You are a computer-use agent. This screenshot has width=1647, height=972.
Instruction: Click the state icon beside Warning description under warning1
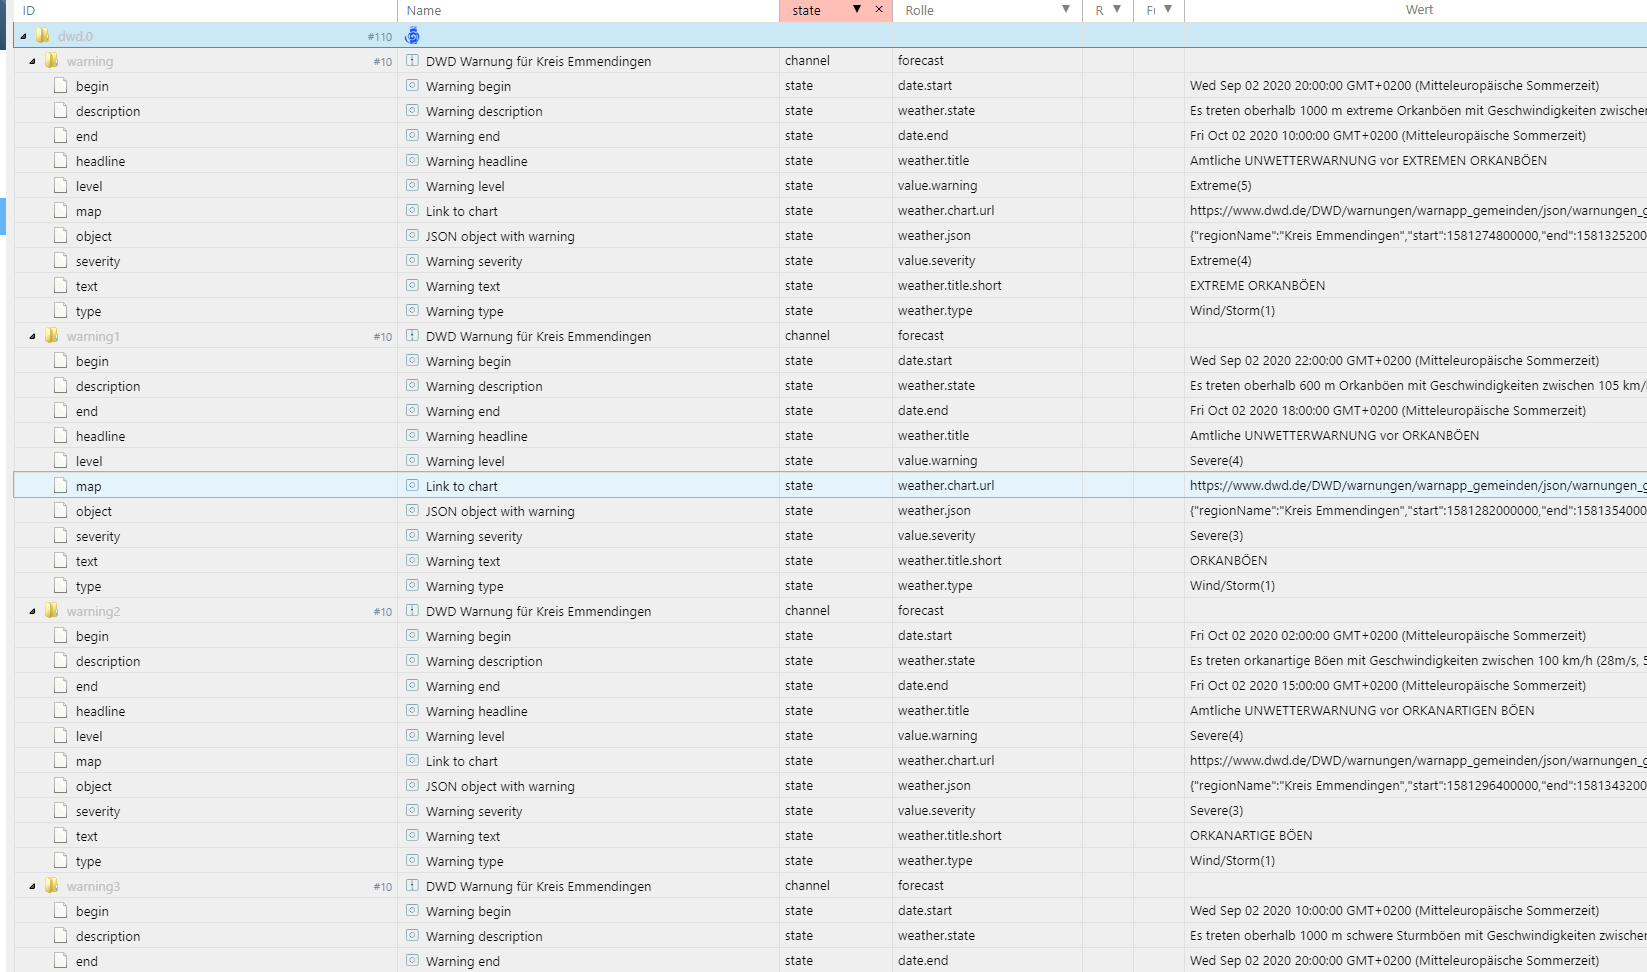tap(412, 386)
